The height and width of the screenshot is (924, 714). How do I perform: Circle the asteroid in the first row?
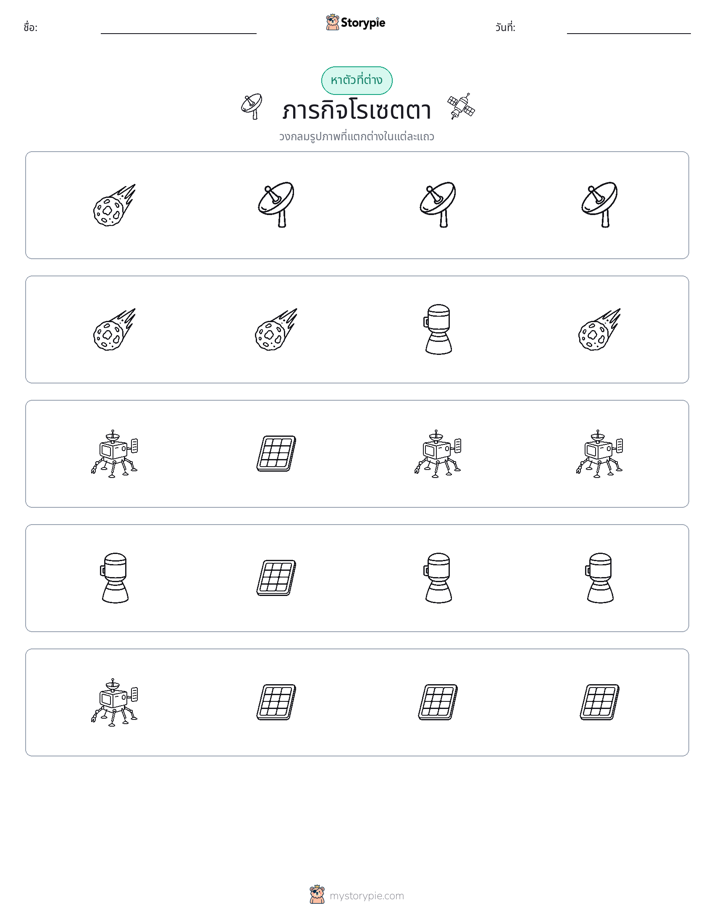[x=114, y=205]
